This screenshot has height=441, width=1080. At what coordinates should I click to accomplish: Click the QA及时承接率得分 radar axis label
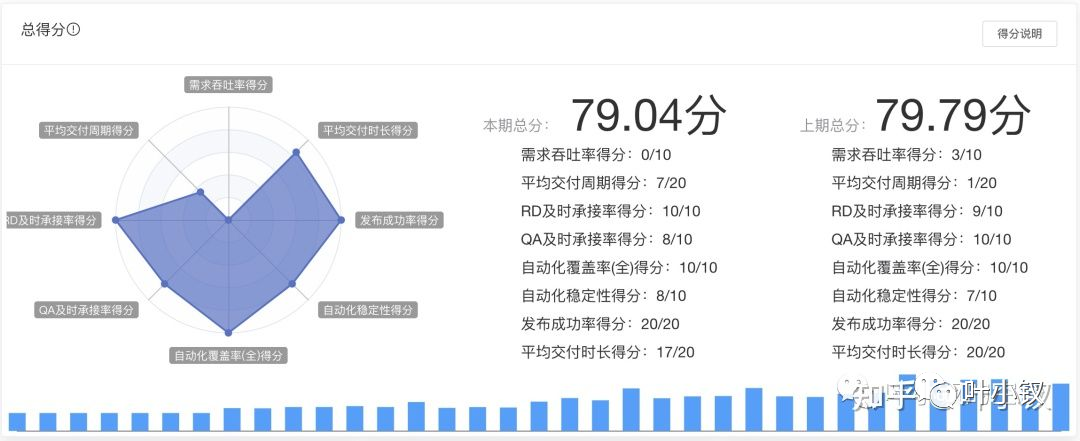coord(87,310)
